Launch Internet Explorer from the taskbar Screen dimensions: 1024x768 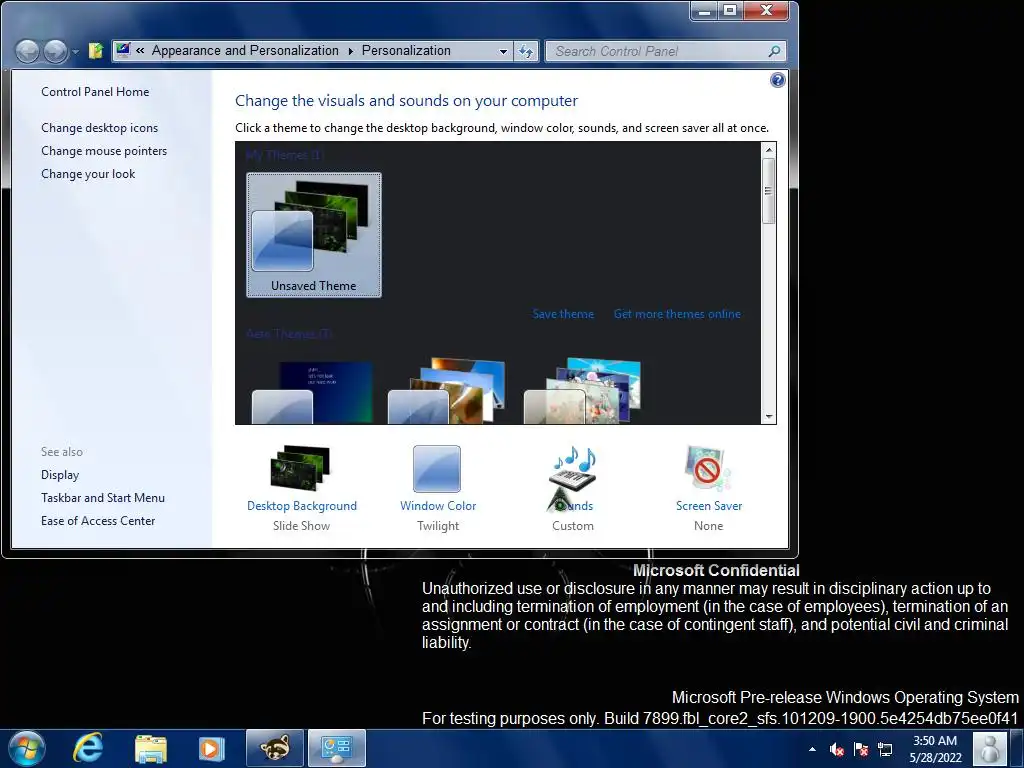tap(88, 748)
